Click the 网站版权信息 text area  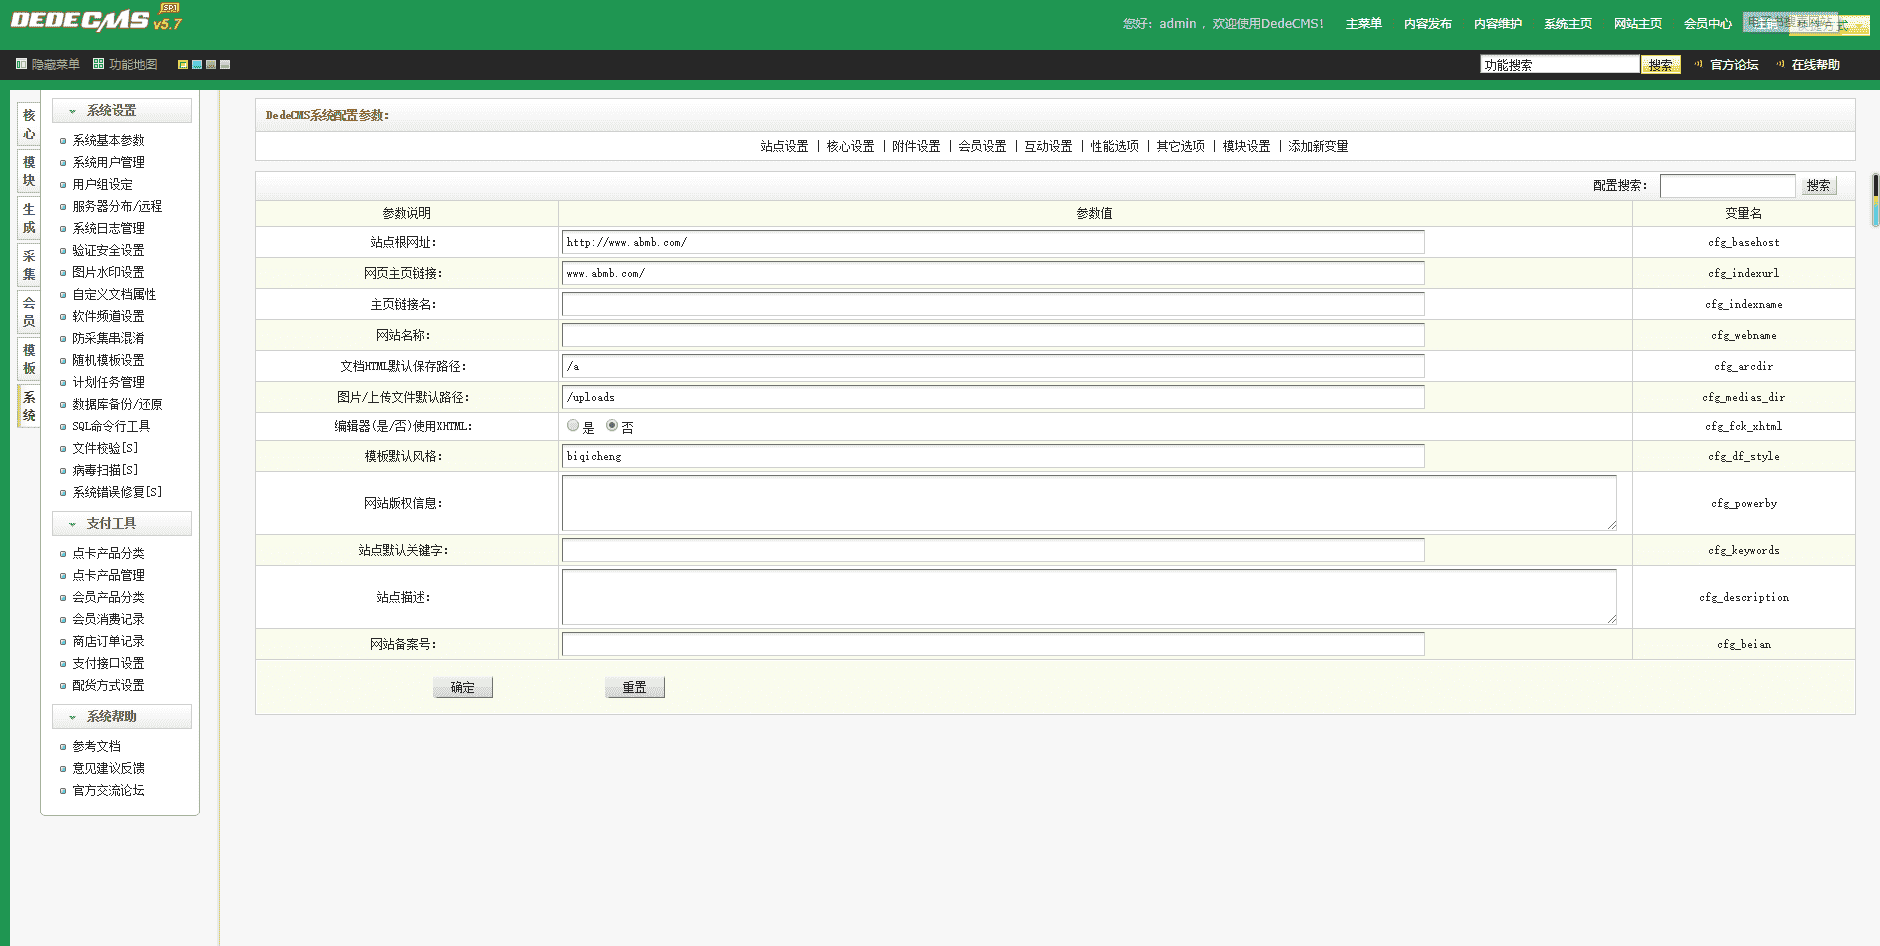[1089, 503]
